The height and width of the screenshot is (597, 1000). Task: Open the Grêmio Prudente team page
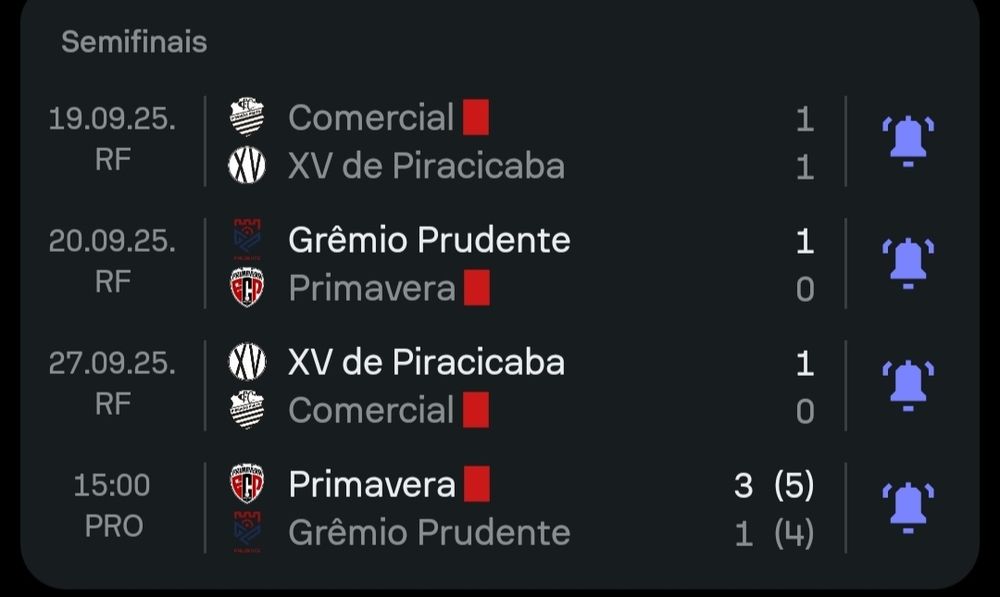[428, 240]
